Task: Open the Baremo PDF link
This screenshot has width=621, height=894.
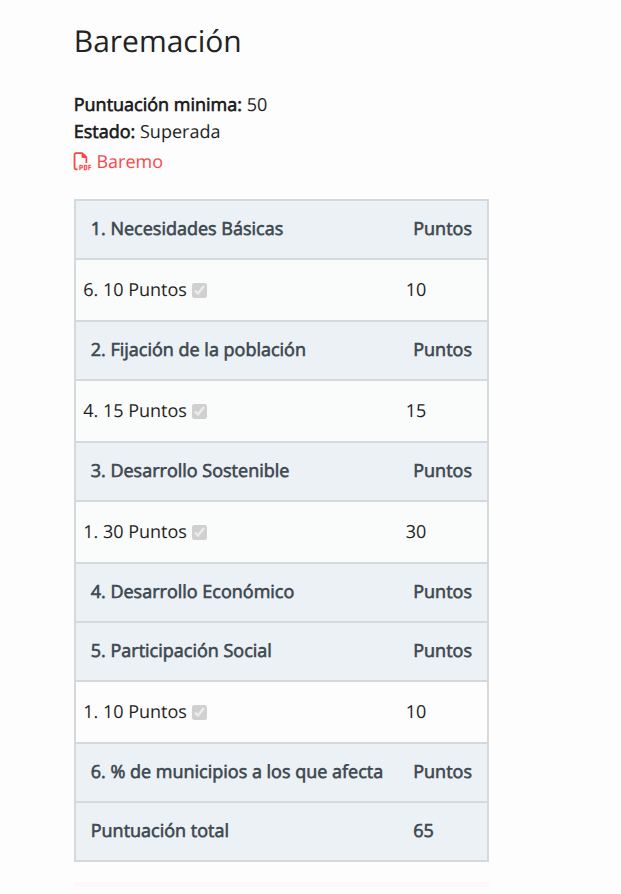Action: pos(129,162)
